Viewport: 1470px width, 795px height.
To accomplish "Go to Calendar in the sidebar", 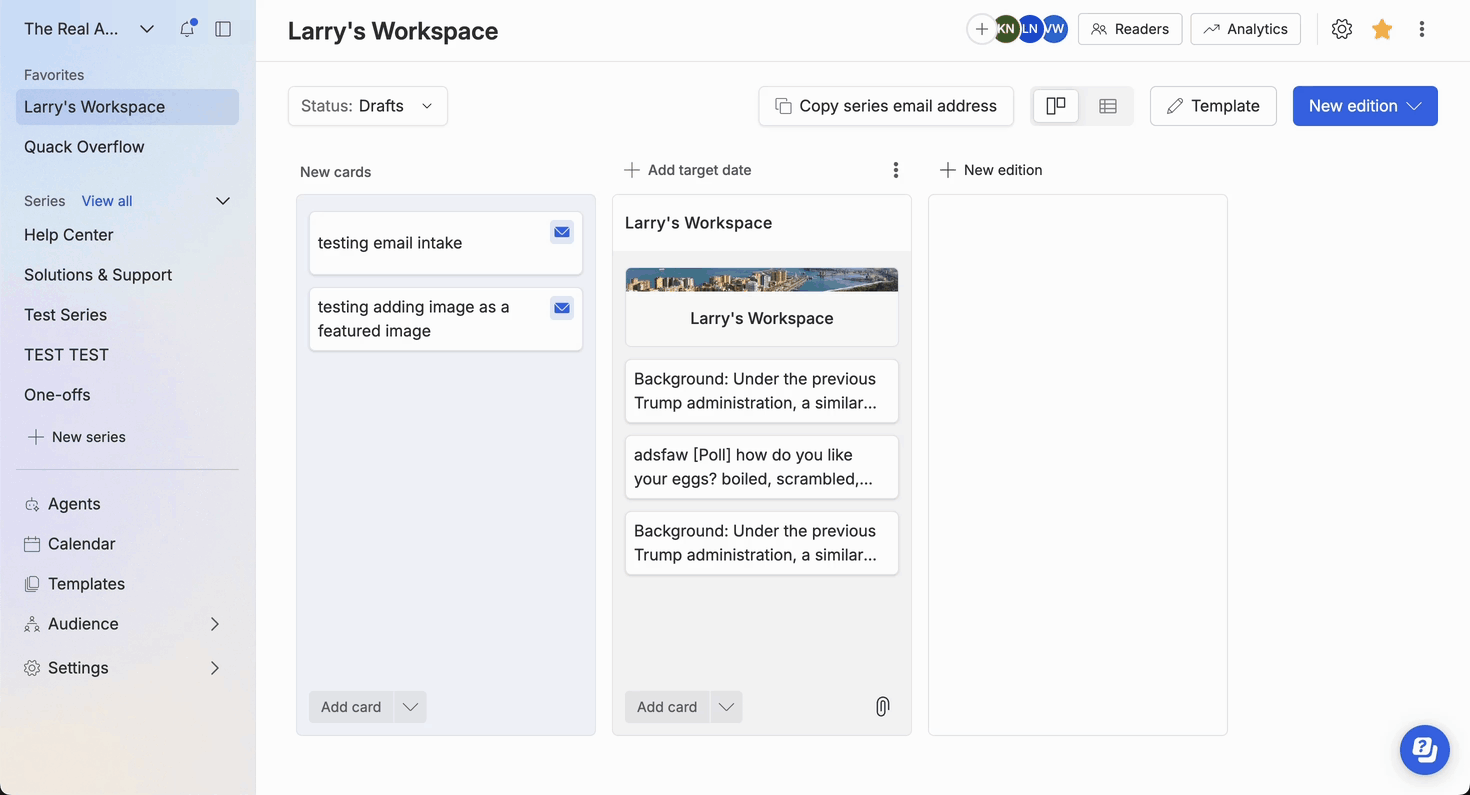I will click(x=81, y=544).
